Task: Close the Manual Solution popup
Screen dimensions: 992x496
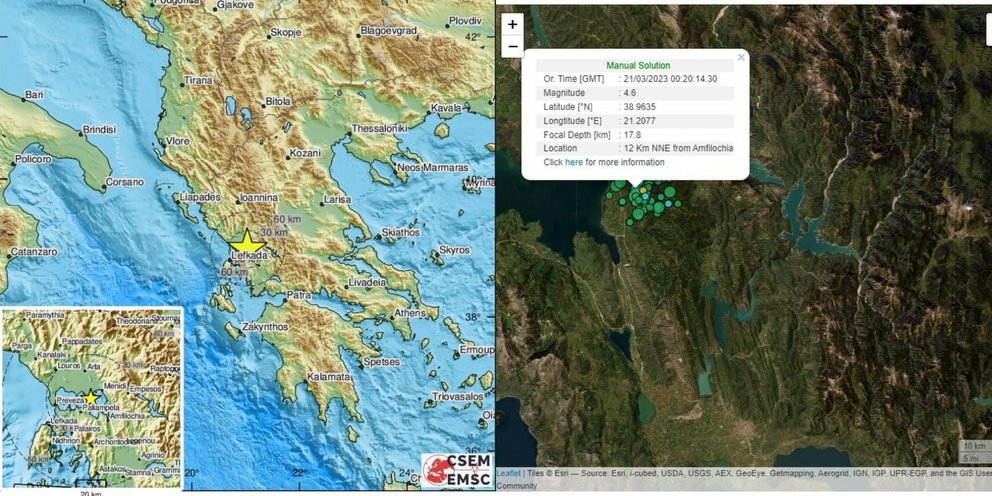Action: tap(741, 57)
